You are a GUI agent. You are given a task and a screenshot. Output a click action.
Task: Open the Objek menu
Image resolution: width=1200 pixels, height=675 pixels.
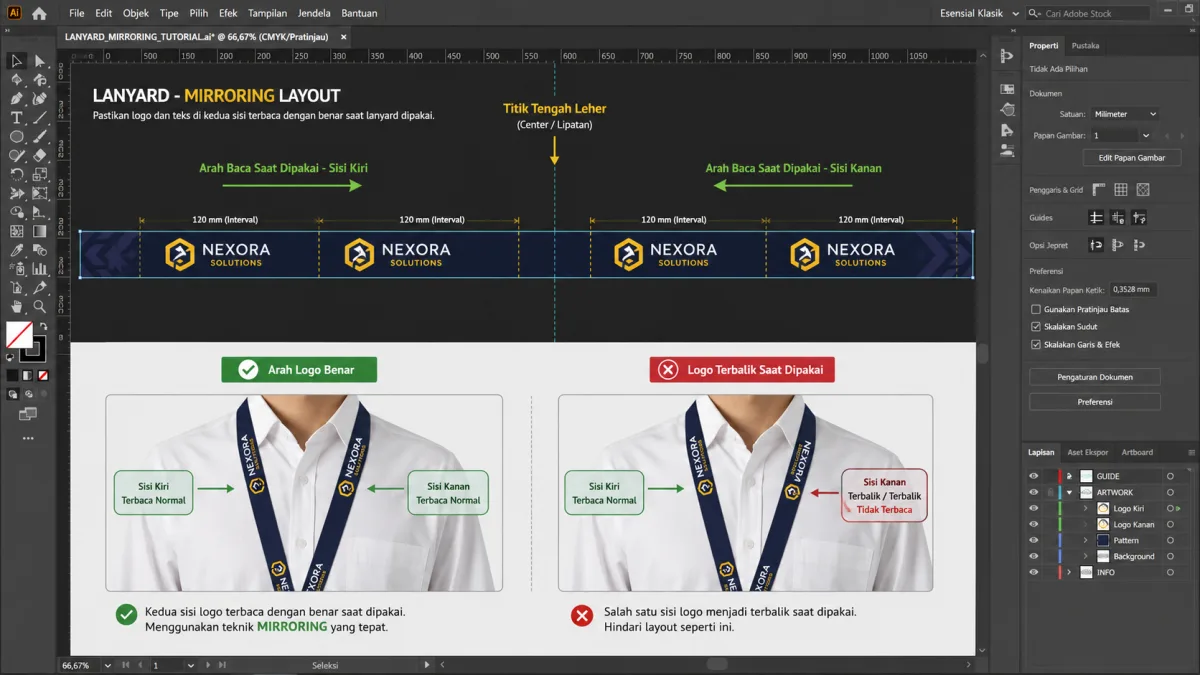pyautogui.click(x=136, y=14)
